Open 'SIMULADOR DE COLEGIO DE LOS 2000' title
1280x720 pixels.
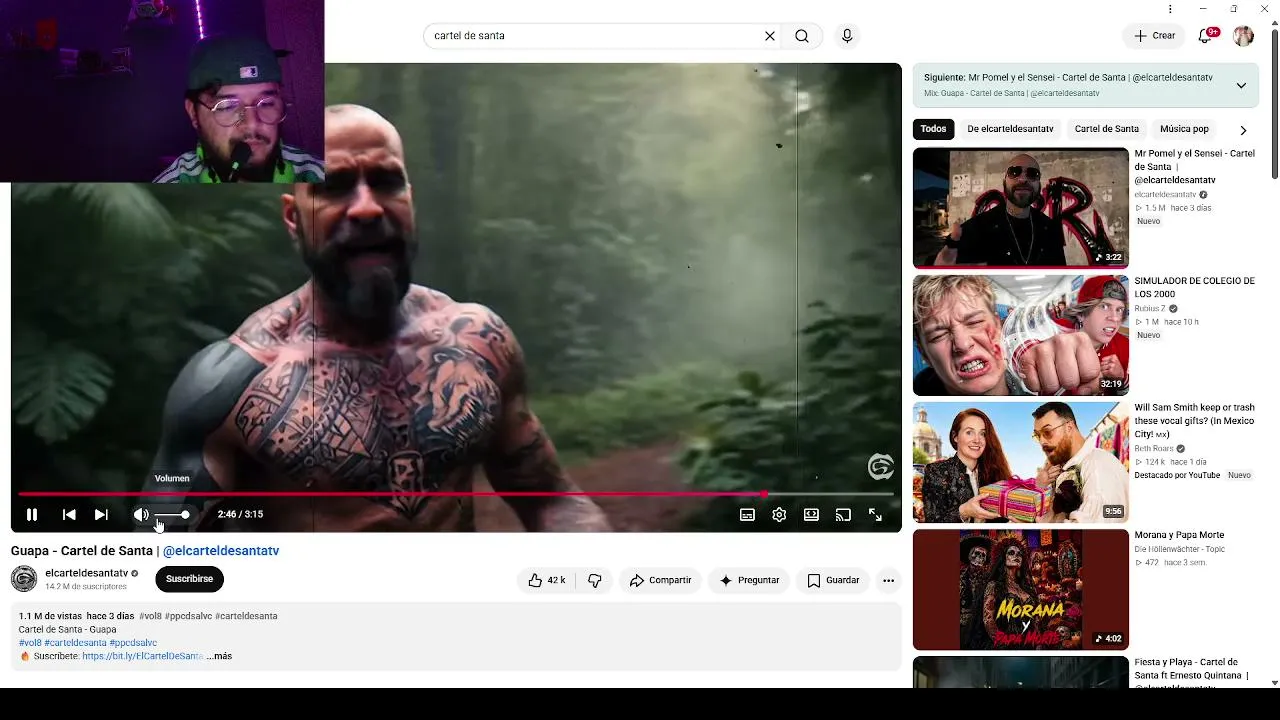1194,288
